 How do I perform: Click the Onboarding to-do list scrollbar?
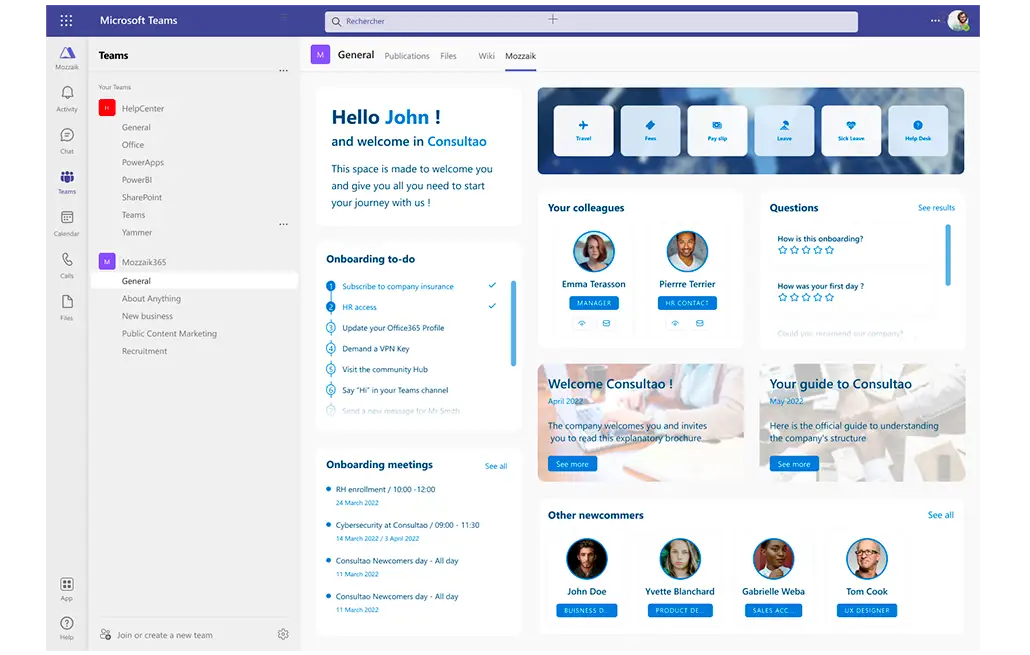513,323
